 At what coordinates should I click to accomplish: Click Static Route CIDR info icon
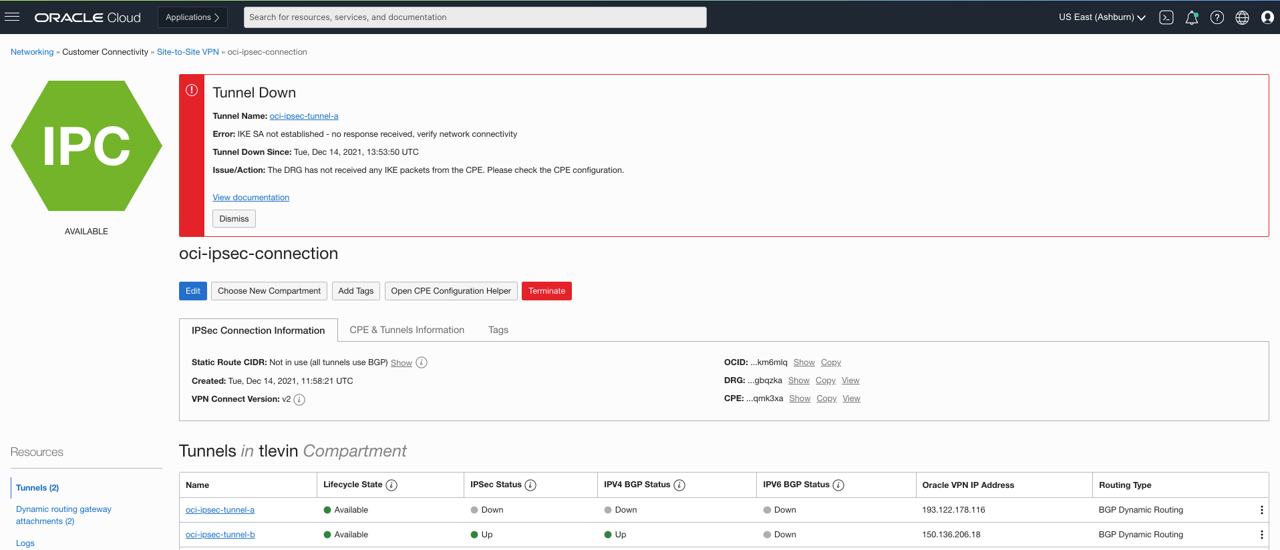(421, 363)
